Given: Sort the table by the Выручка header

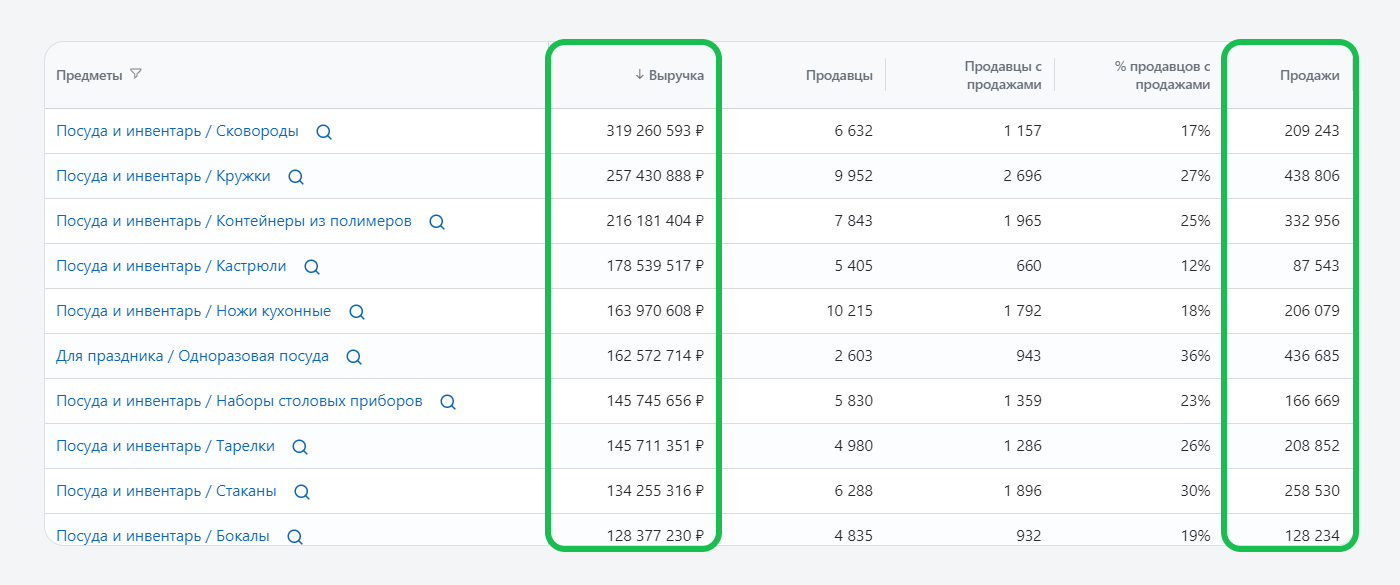Looking at the screenshot, I should (x=669, y=75).
